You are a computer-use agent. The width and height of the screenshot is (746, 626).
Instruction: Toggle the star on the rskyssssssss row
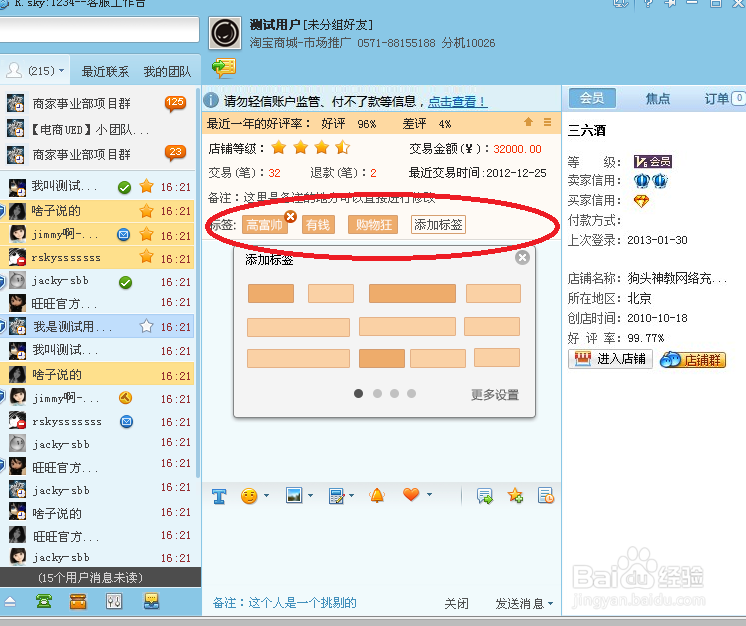146,256
